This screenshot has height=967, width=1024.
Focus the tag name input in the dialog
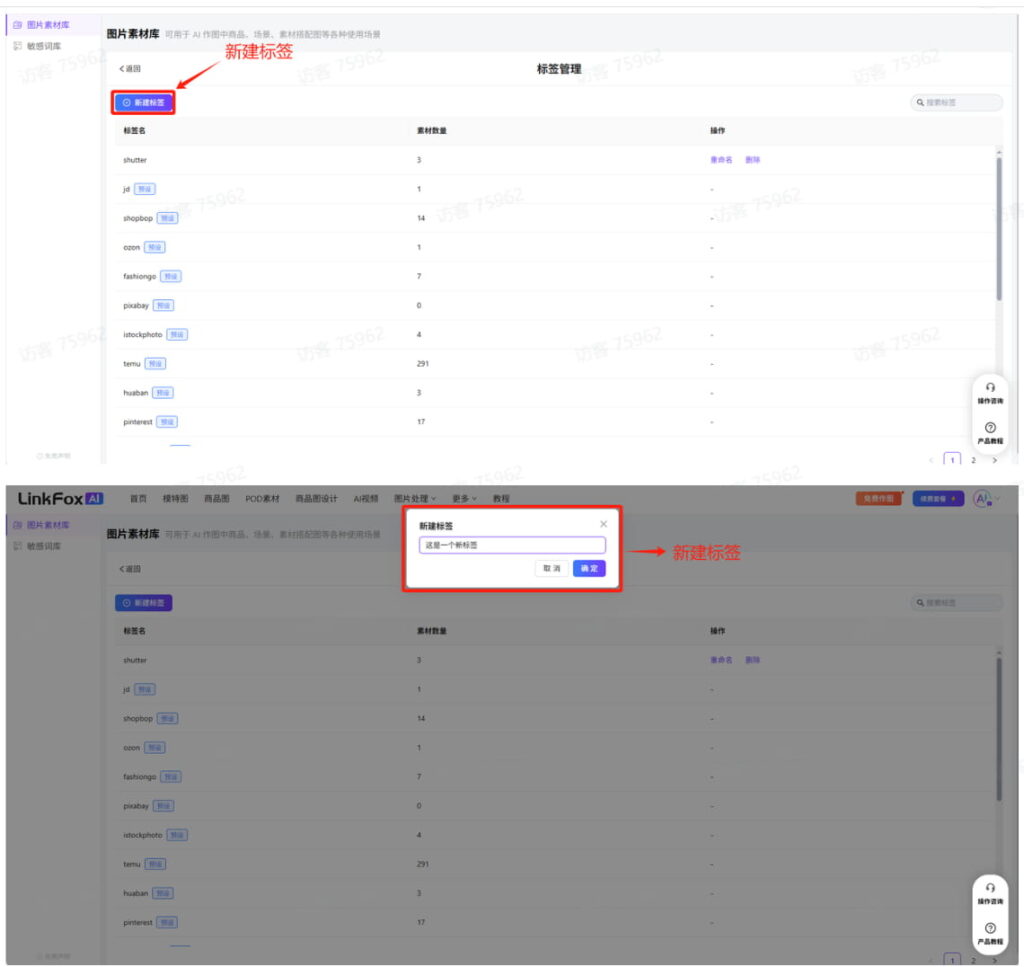[x=512, y=545]
